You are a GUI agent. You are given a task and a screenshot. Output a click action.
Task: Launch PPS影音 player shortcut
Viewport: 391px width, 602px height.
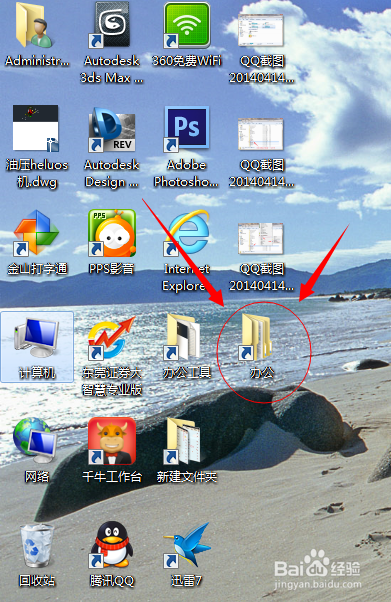(112, 233)
